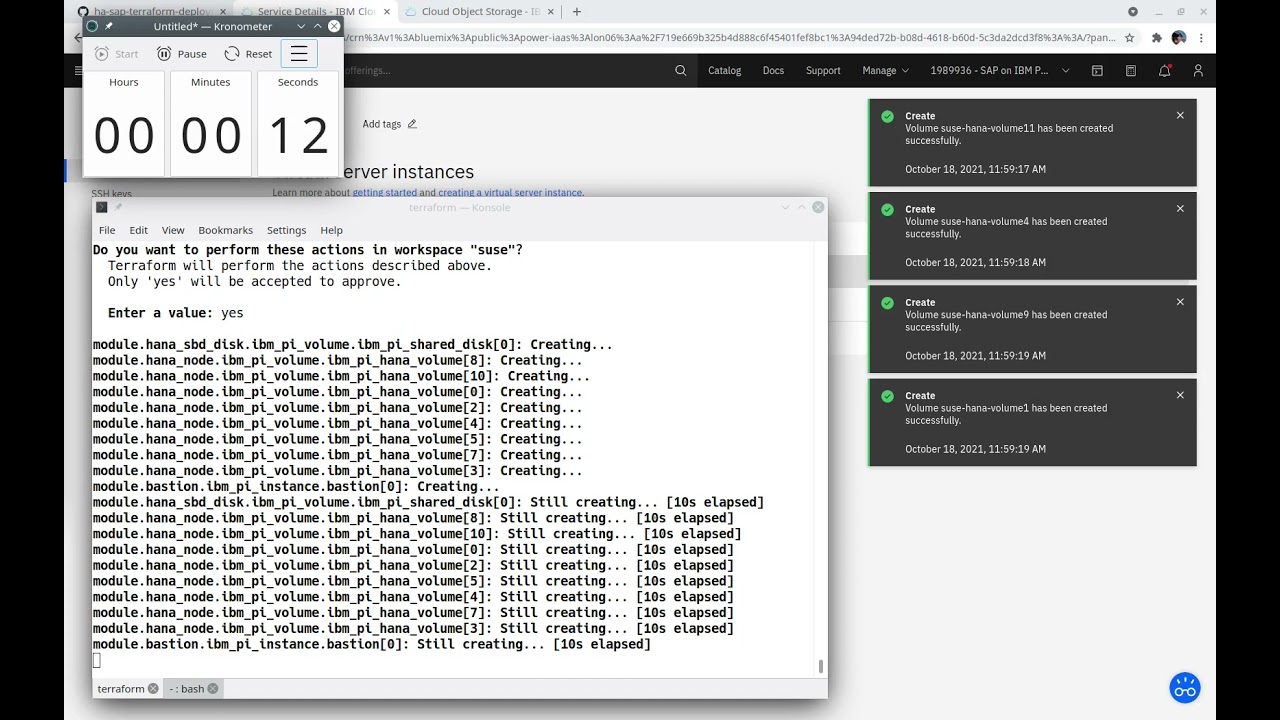Screen dimensions: 1280x720
Task: Click the Kronometer Start button
Action: [117, 54]
